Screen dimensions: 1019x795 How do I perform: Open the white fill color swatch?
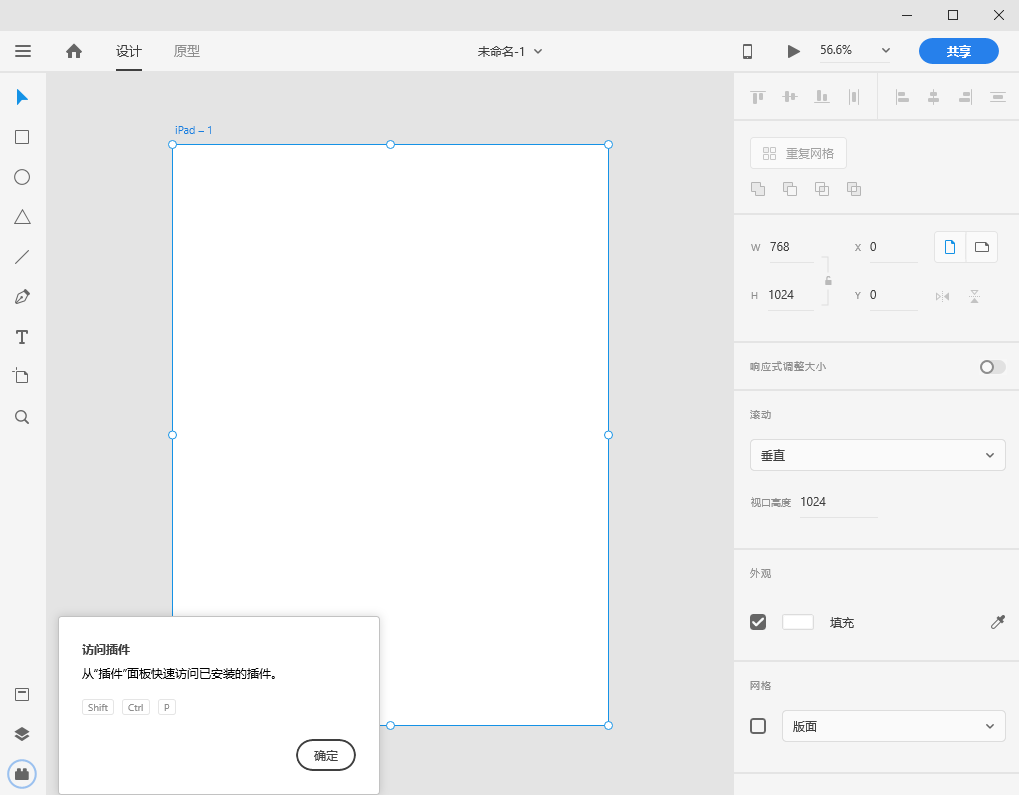[x=798, y=622]
